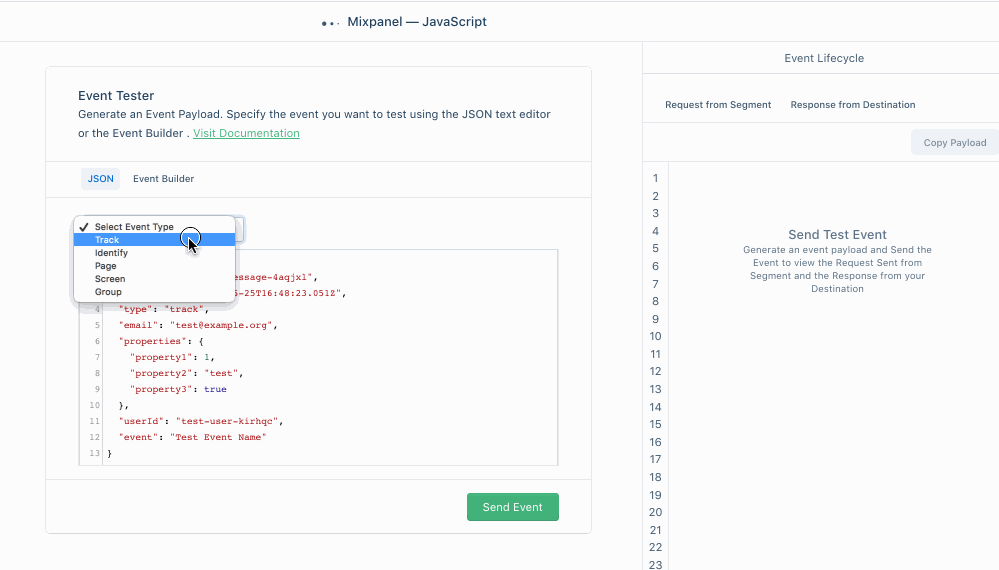This screenshot has height=570, width=999.
Task: Click line number 13 in editor gutter
Action: (94, 453)
